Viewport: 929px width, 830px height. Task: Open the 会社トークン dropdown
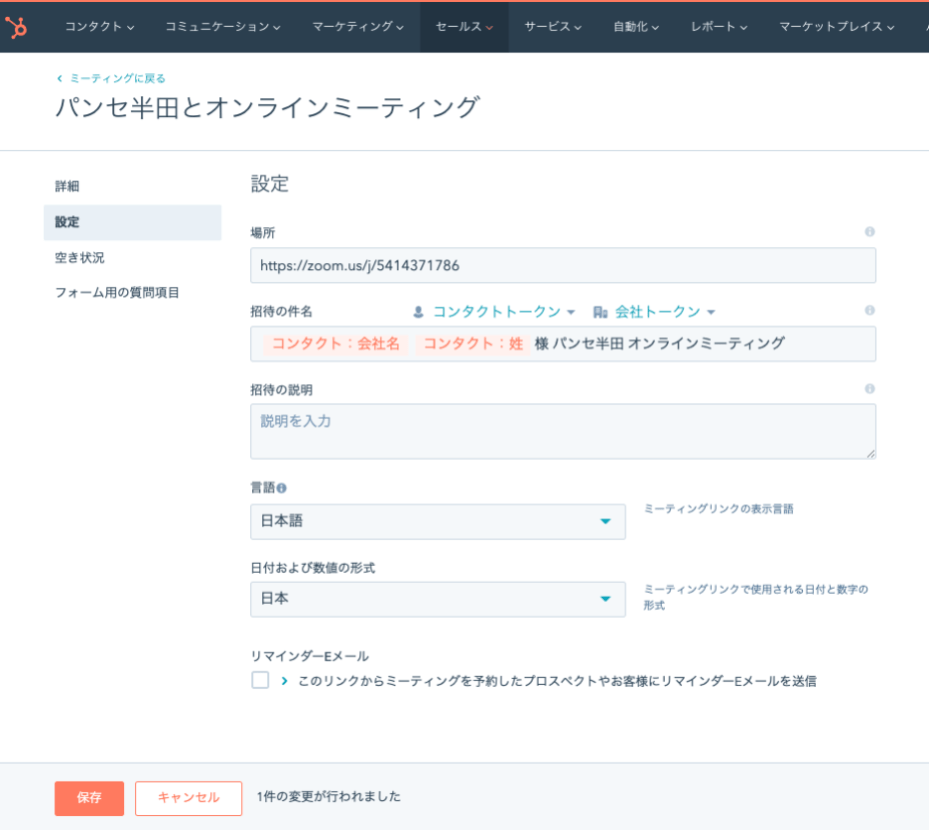point(654,312)
